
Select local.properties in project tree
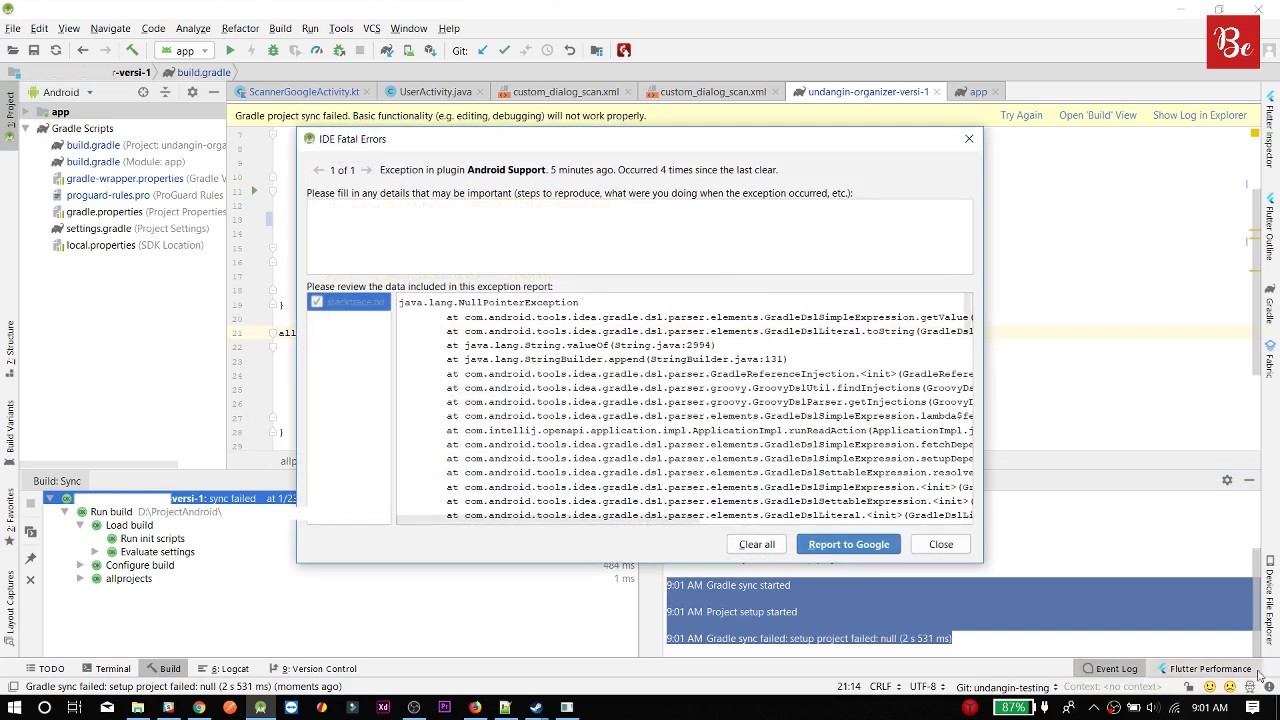tap(127, 245)
